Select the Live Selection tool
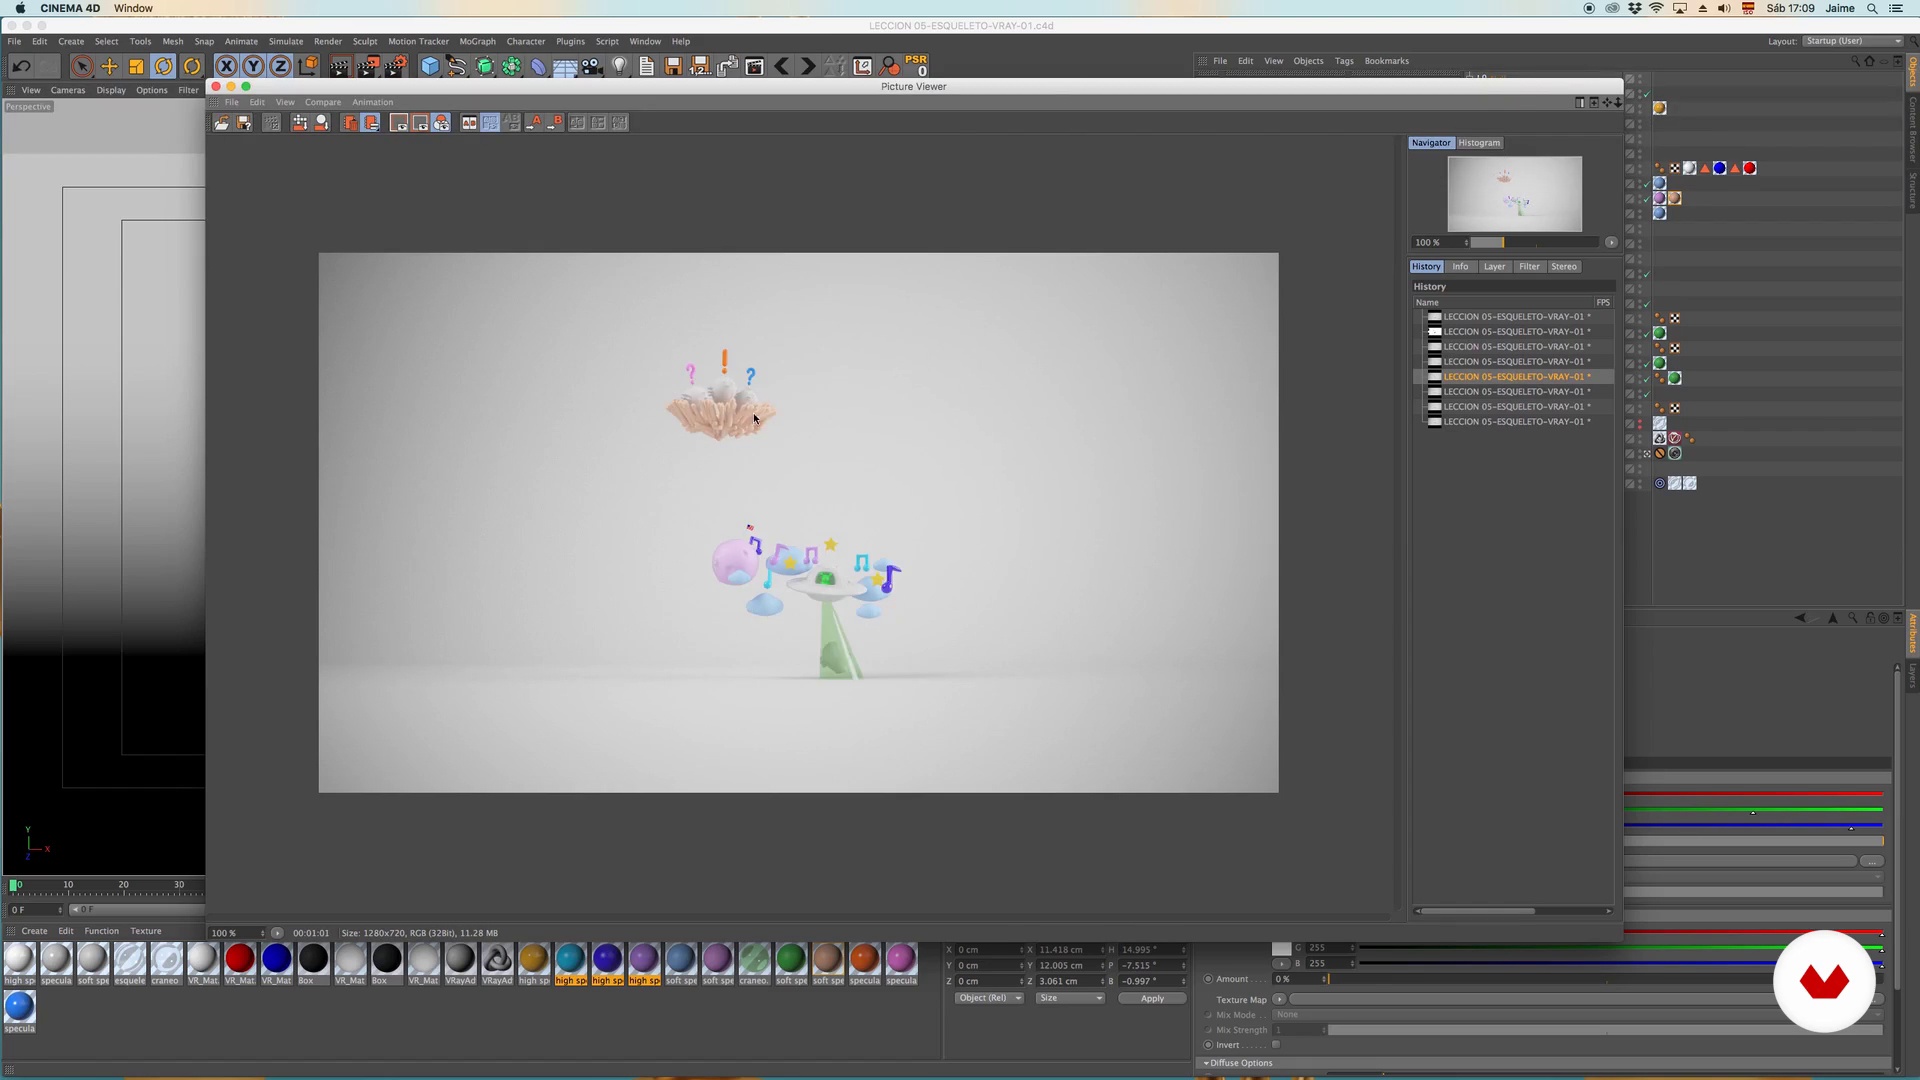Image resolution: width=1920 pixels, height=1080 pixels. [83, 67]
